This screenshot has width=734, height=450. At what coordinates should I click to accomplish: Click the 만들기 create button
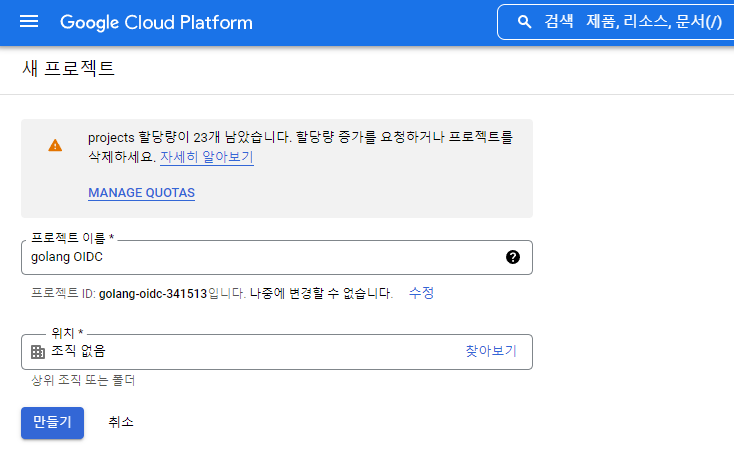(52, 422)
